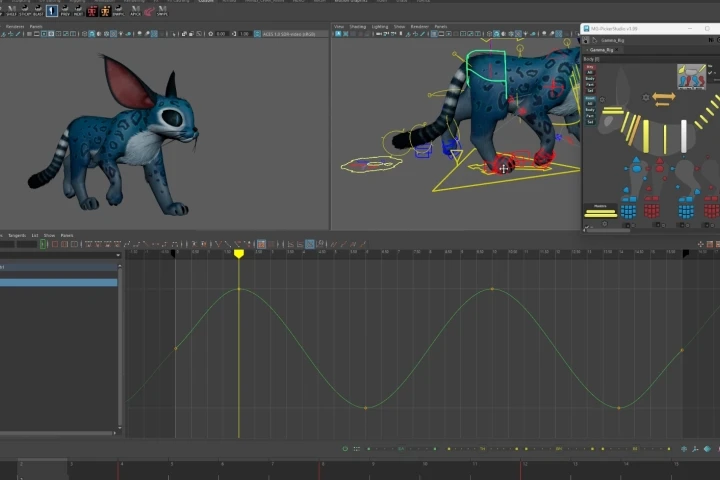This screenshot has width=720, height=480.
Task: Open the Renderer menu in left viewport
Action: coord(15,27)
